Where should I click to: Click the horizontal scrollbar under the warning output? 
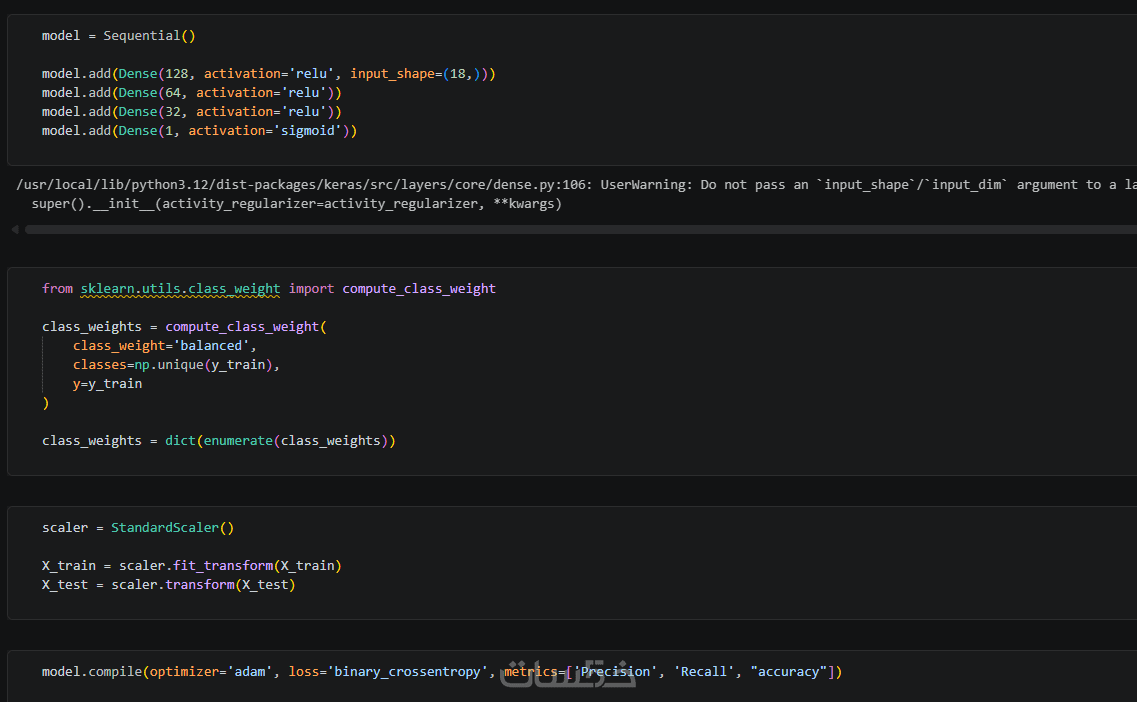click(x=580, y=230)
